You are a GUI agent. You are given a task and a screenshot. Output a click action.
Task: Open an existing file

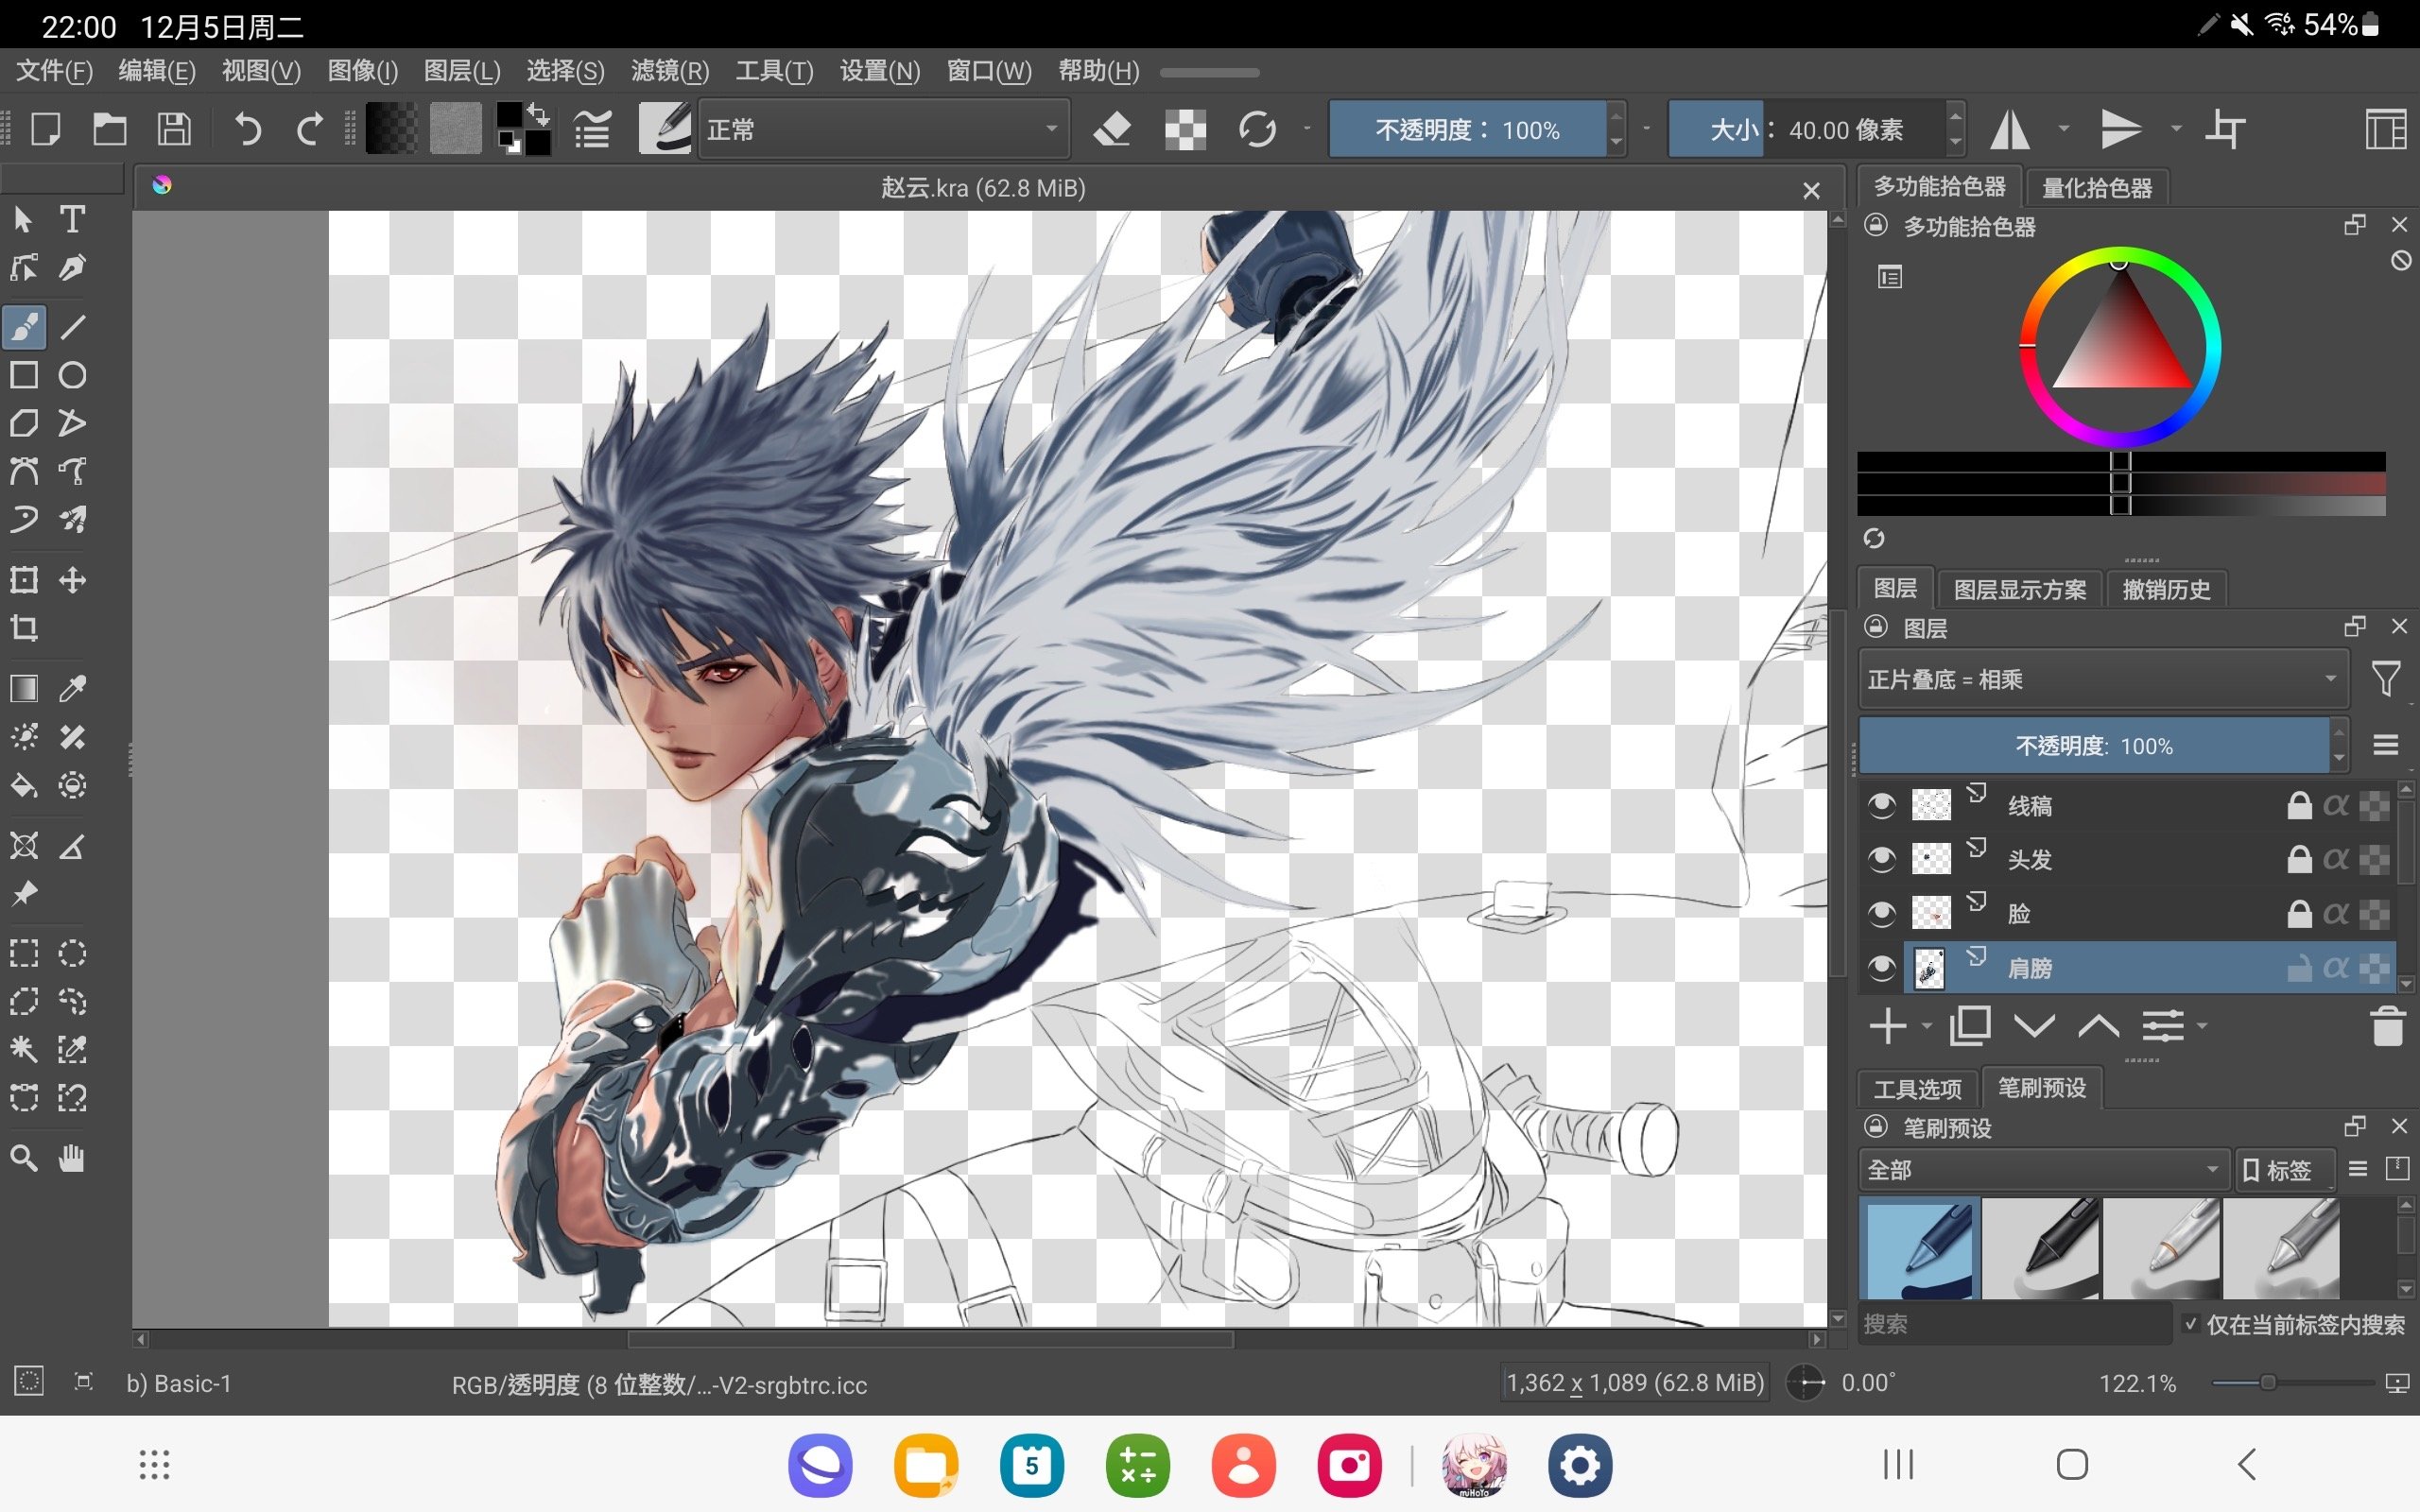[109, 129]
